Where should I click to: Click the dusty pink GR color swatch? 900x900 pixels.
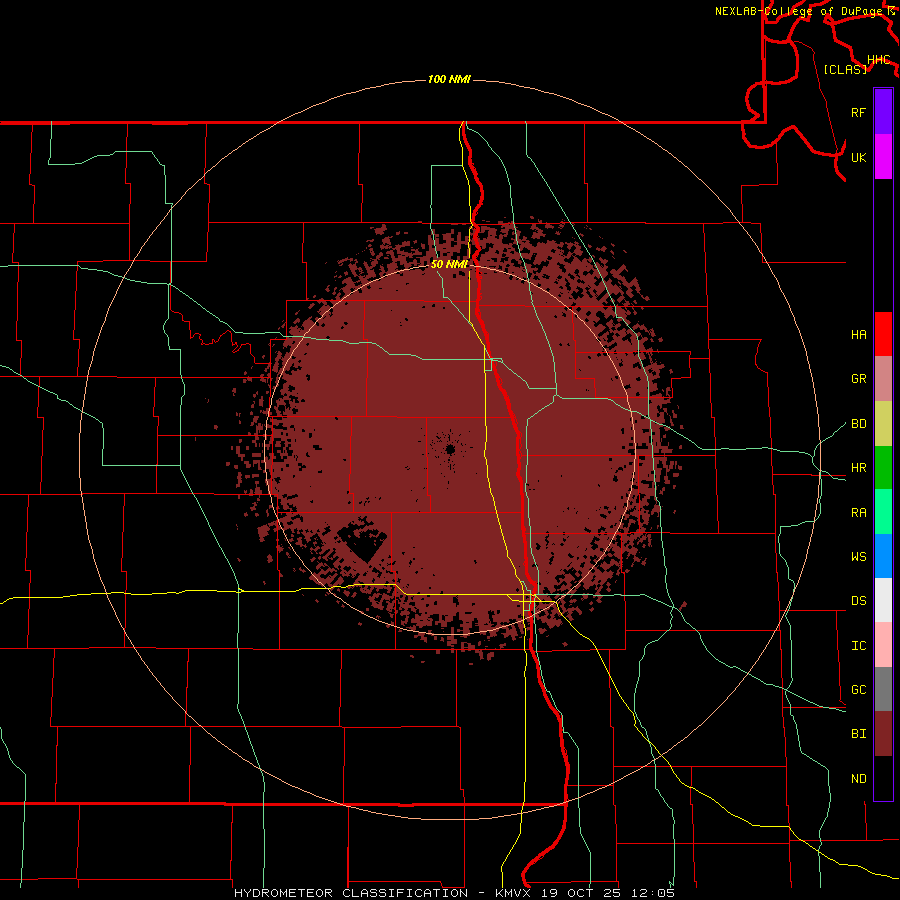[x=883, y=379]
